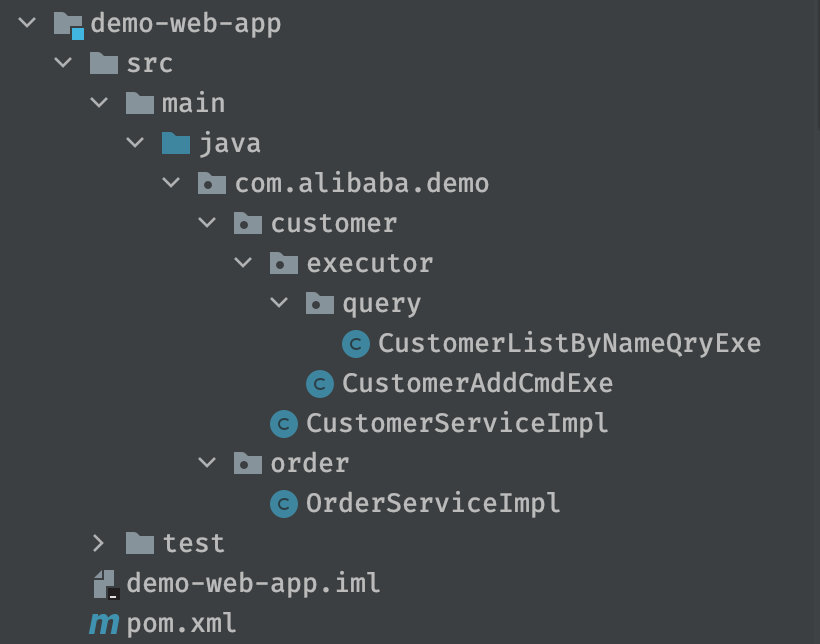The image size is (820, 644).
Task: Select pom.xml file name
Action: [181, 624]
